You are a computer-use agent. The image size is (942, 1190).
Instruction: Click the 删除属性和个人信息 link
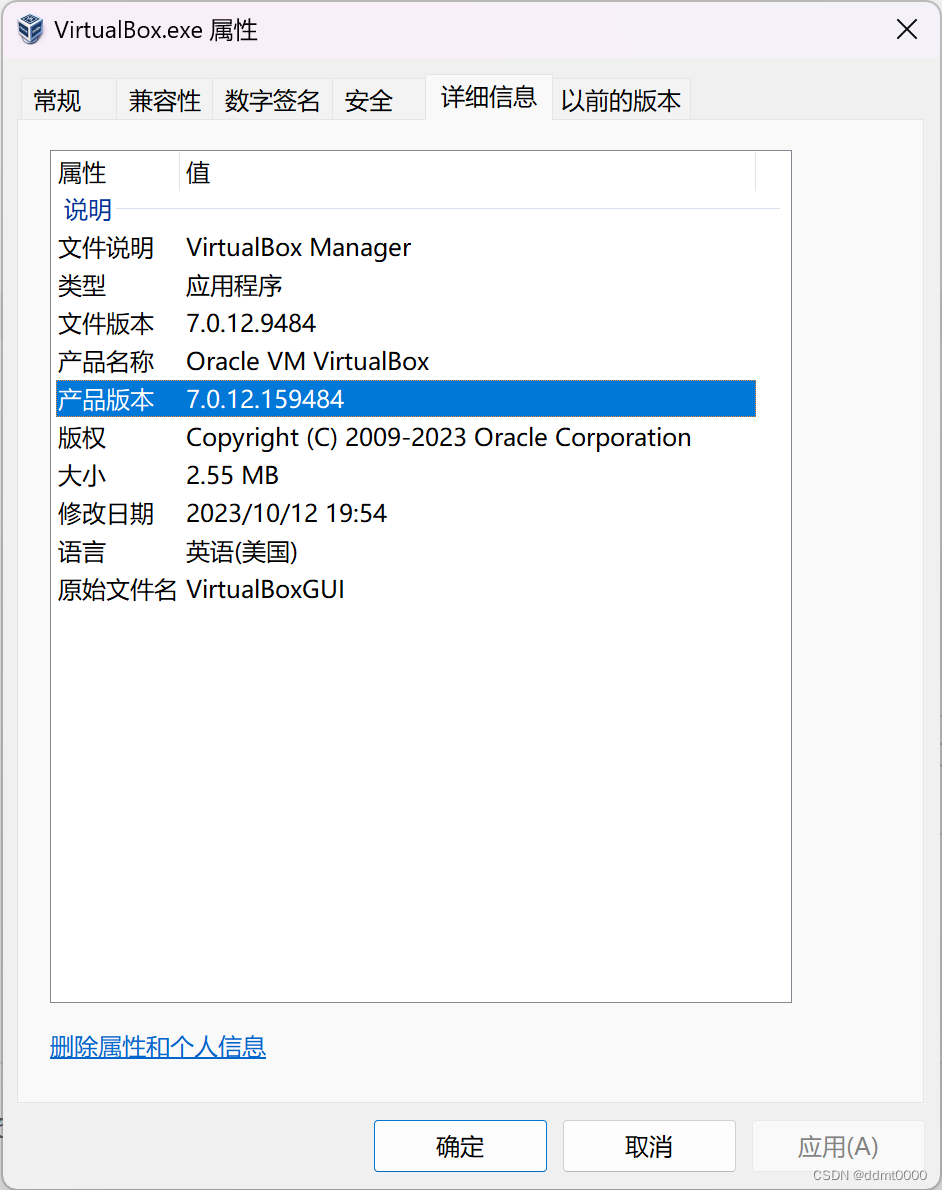(x=157, y=1047)
